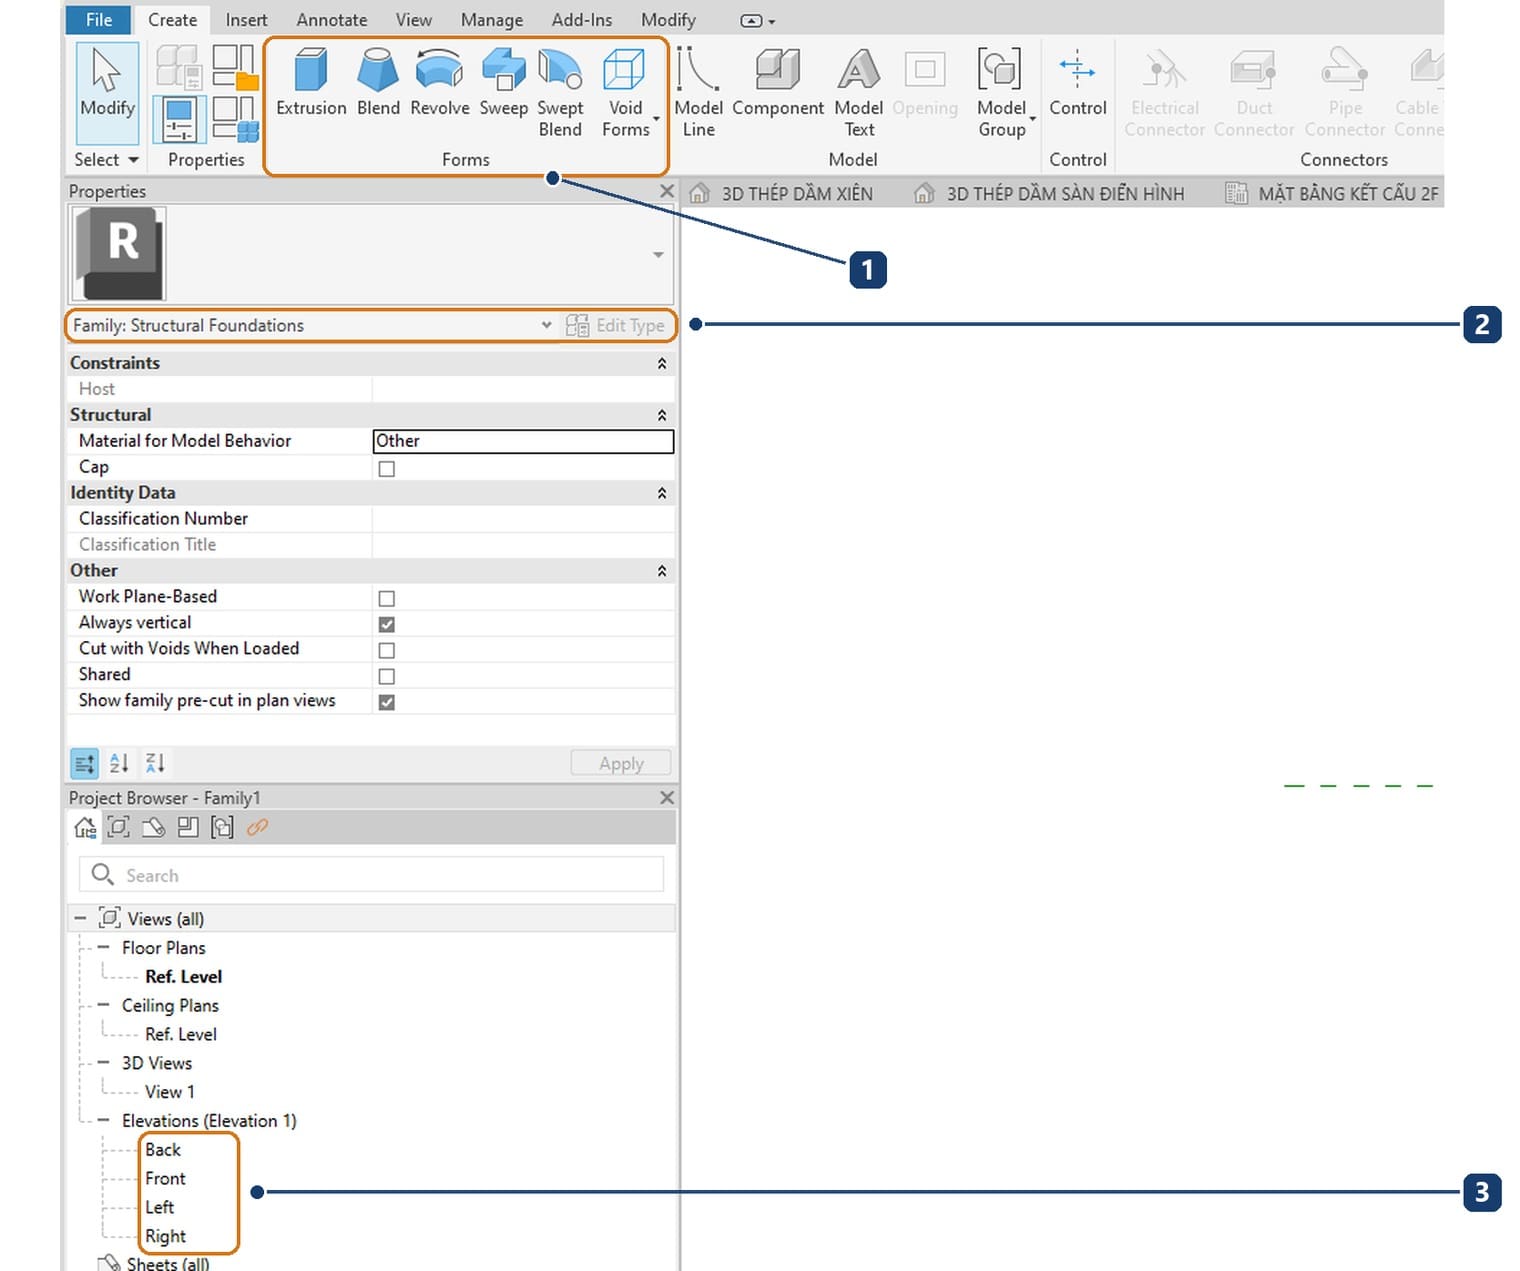1520x1271 pixels.
Task: Enable Work Plane-Based checkbox
Action: [x=387, y=598]
